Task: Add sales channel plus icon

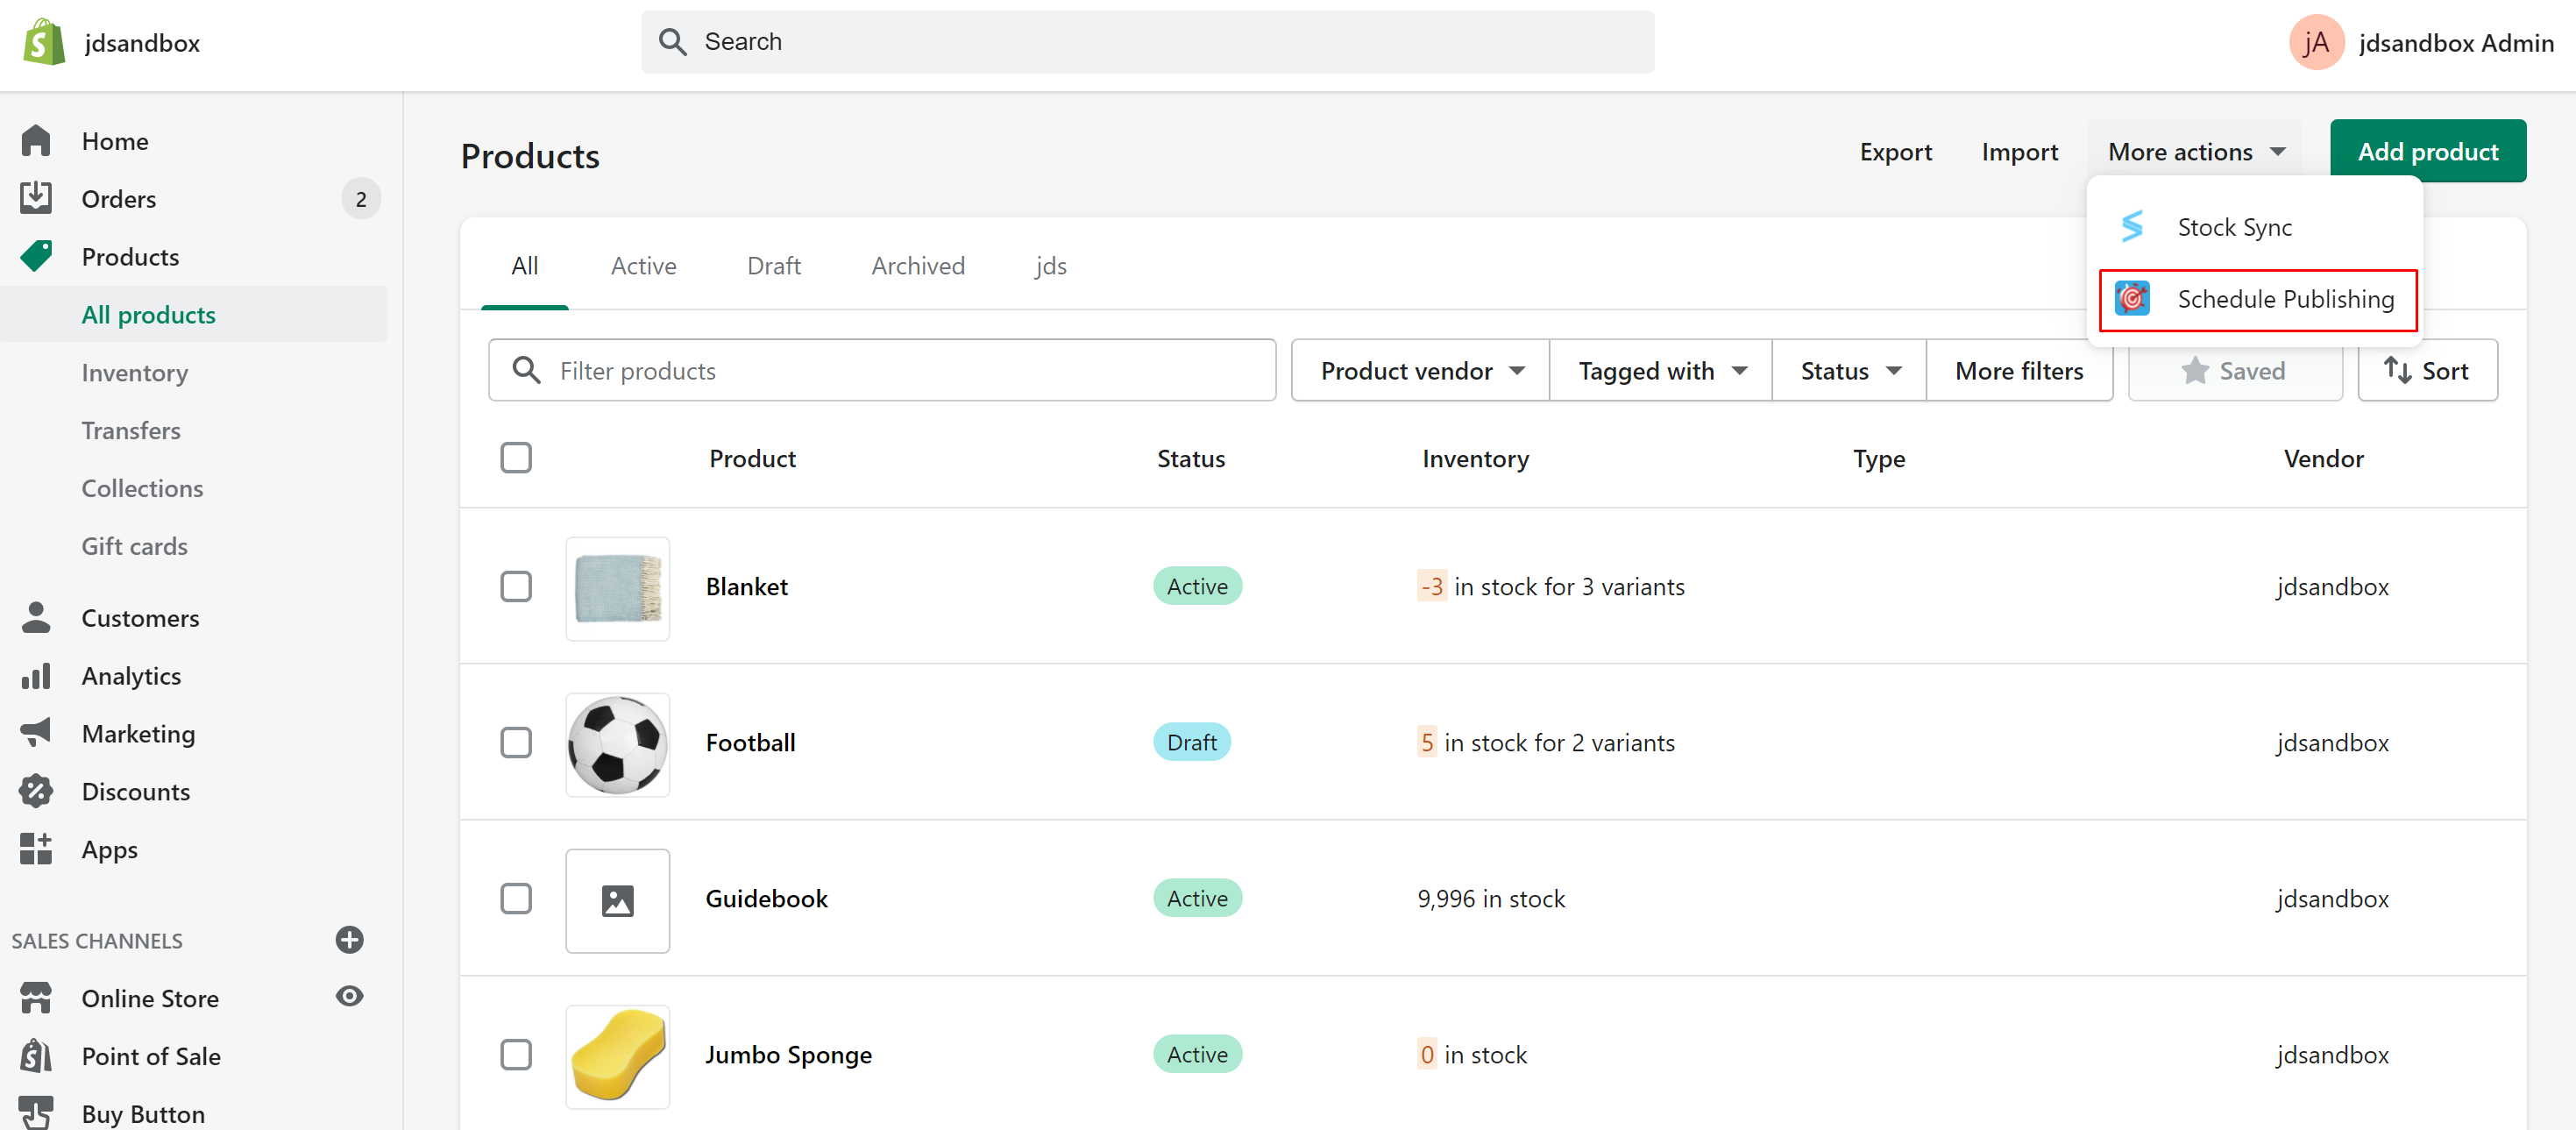Action: 349,940
